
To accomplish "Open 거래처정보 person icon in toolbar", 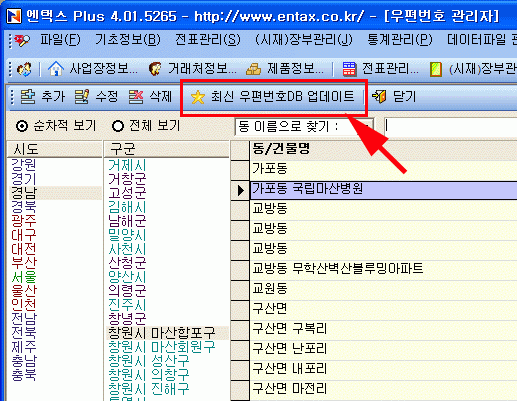I will click(155, 69).
